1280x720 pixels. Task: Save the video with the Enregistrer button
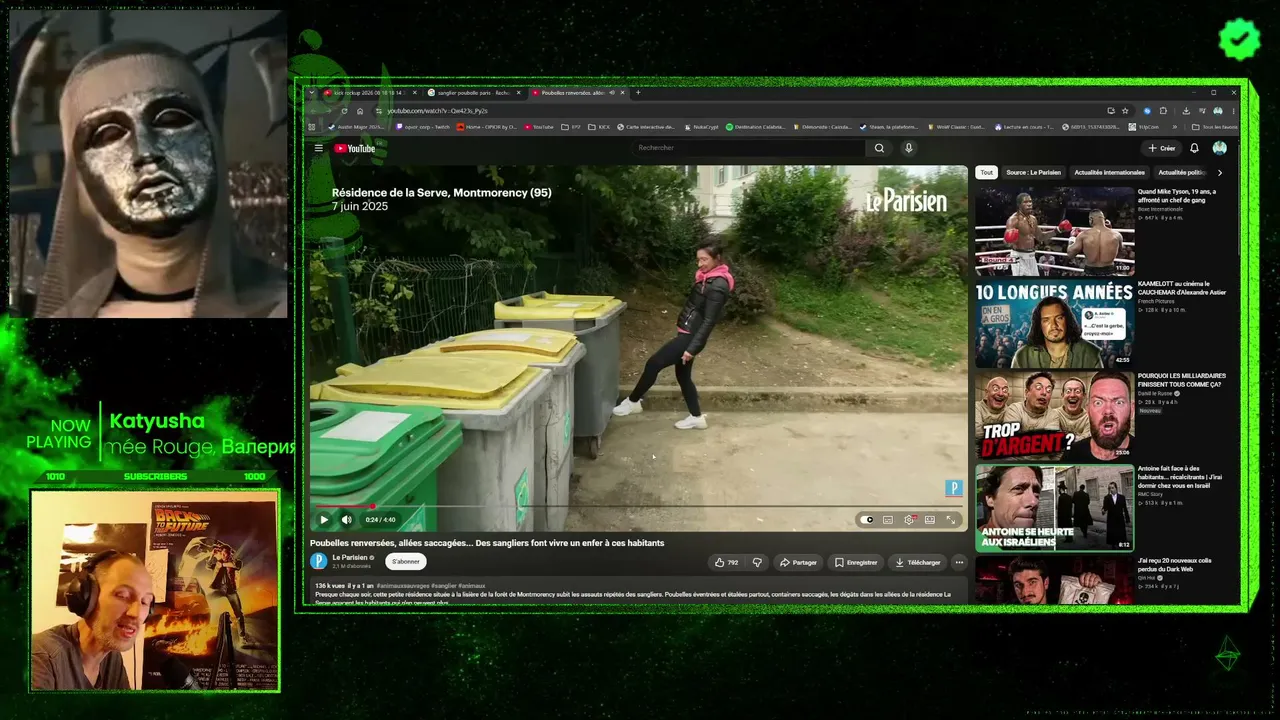[856, 562]
